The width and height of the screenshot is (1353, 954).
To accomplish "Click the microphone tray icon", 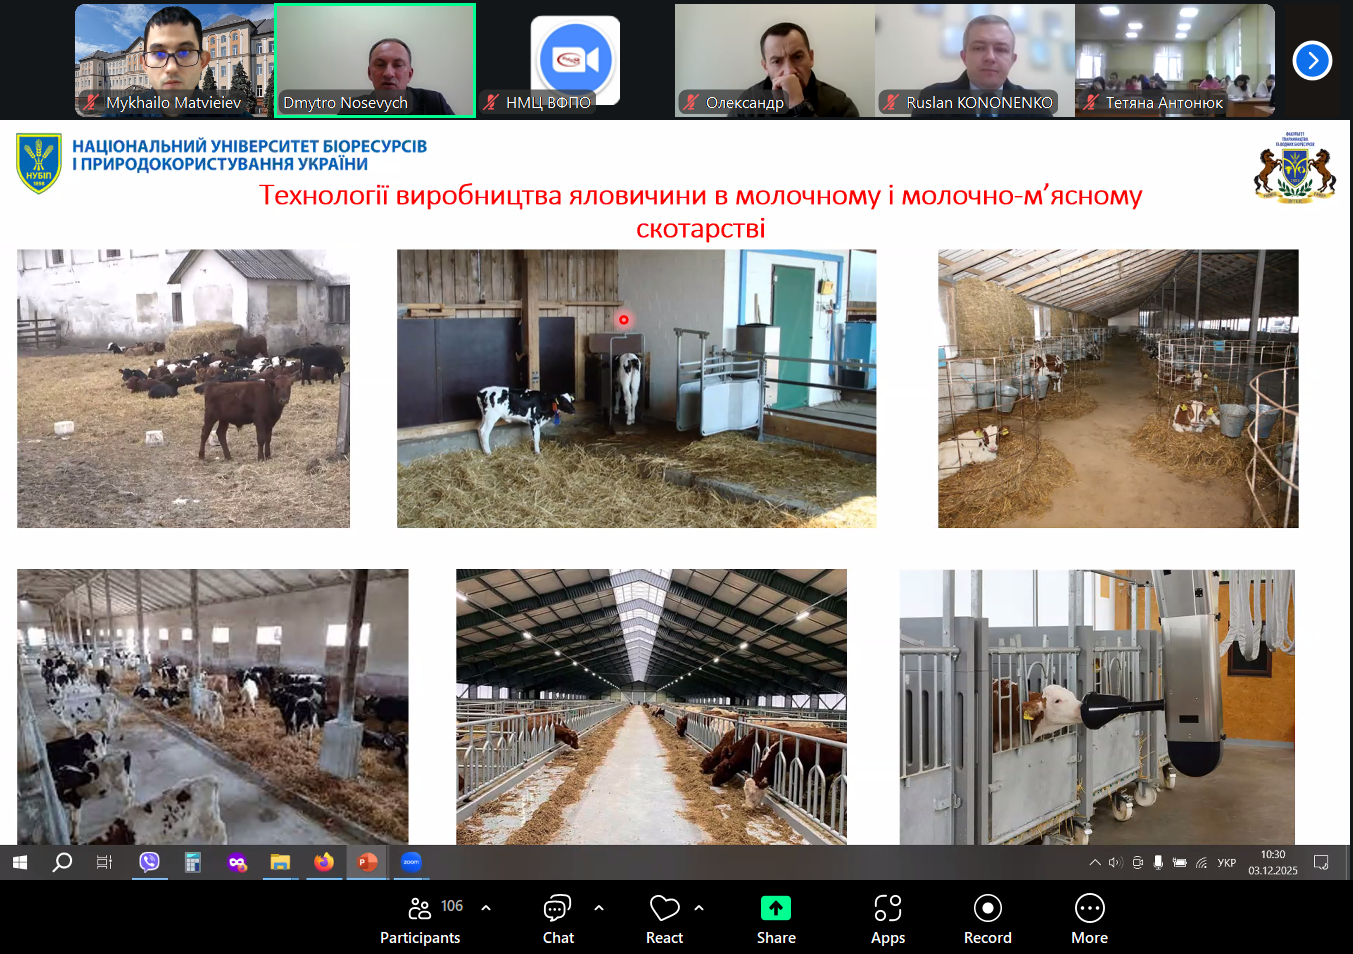I will [x=1158, y=862].
